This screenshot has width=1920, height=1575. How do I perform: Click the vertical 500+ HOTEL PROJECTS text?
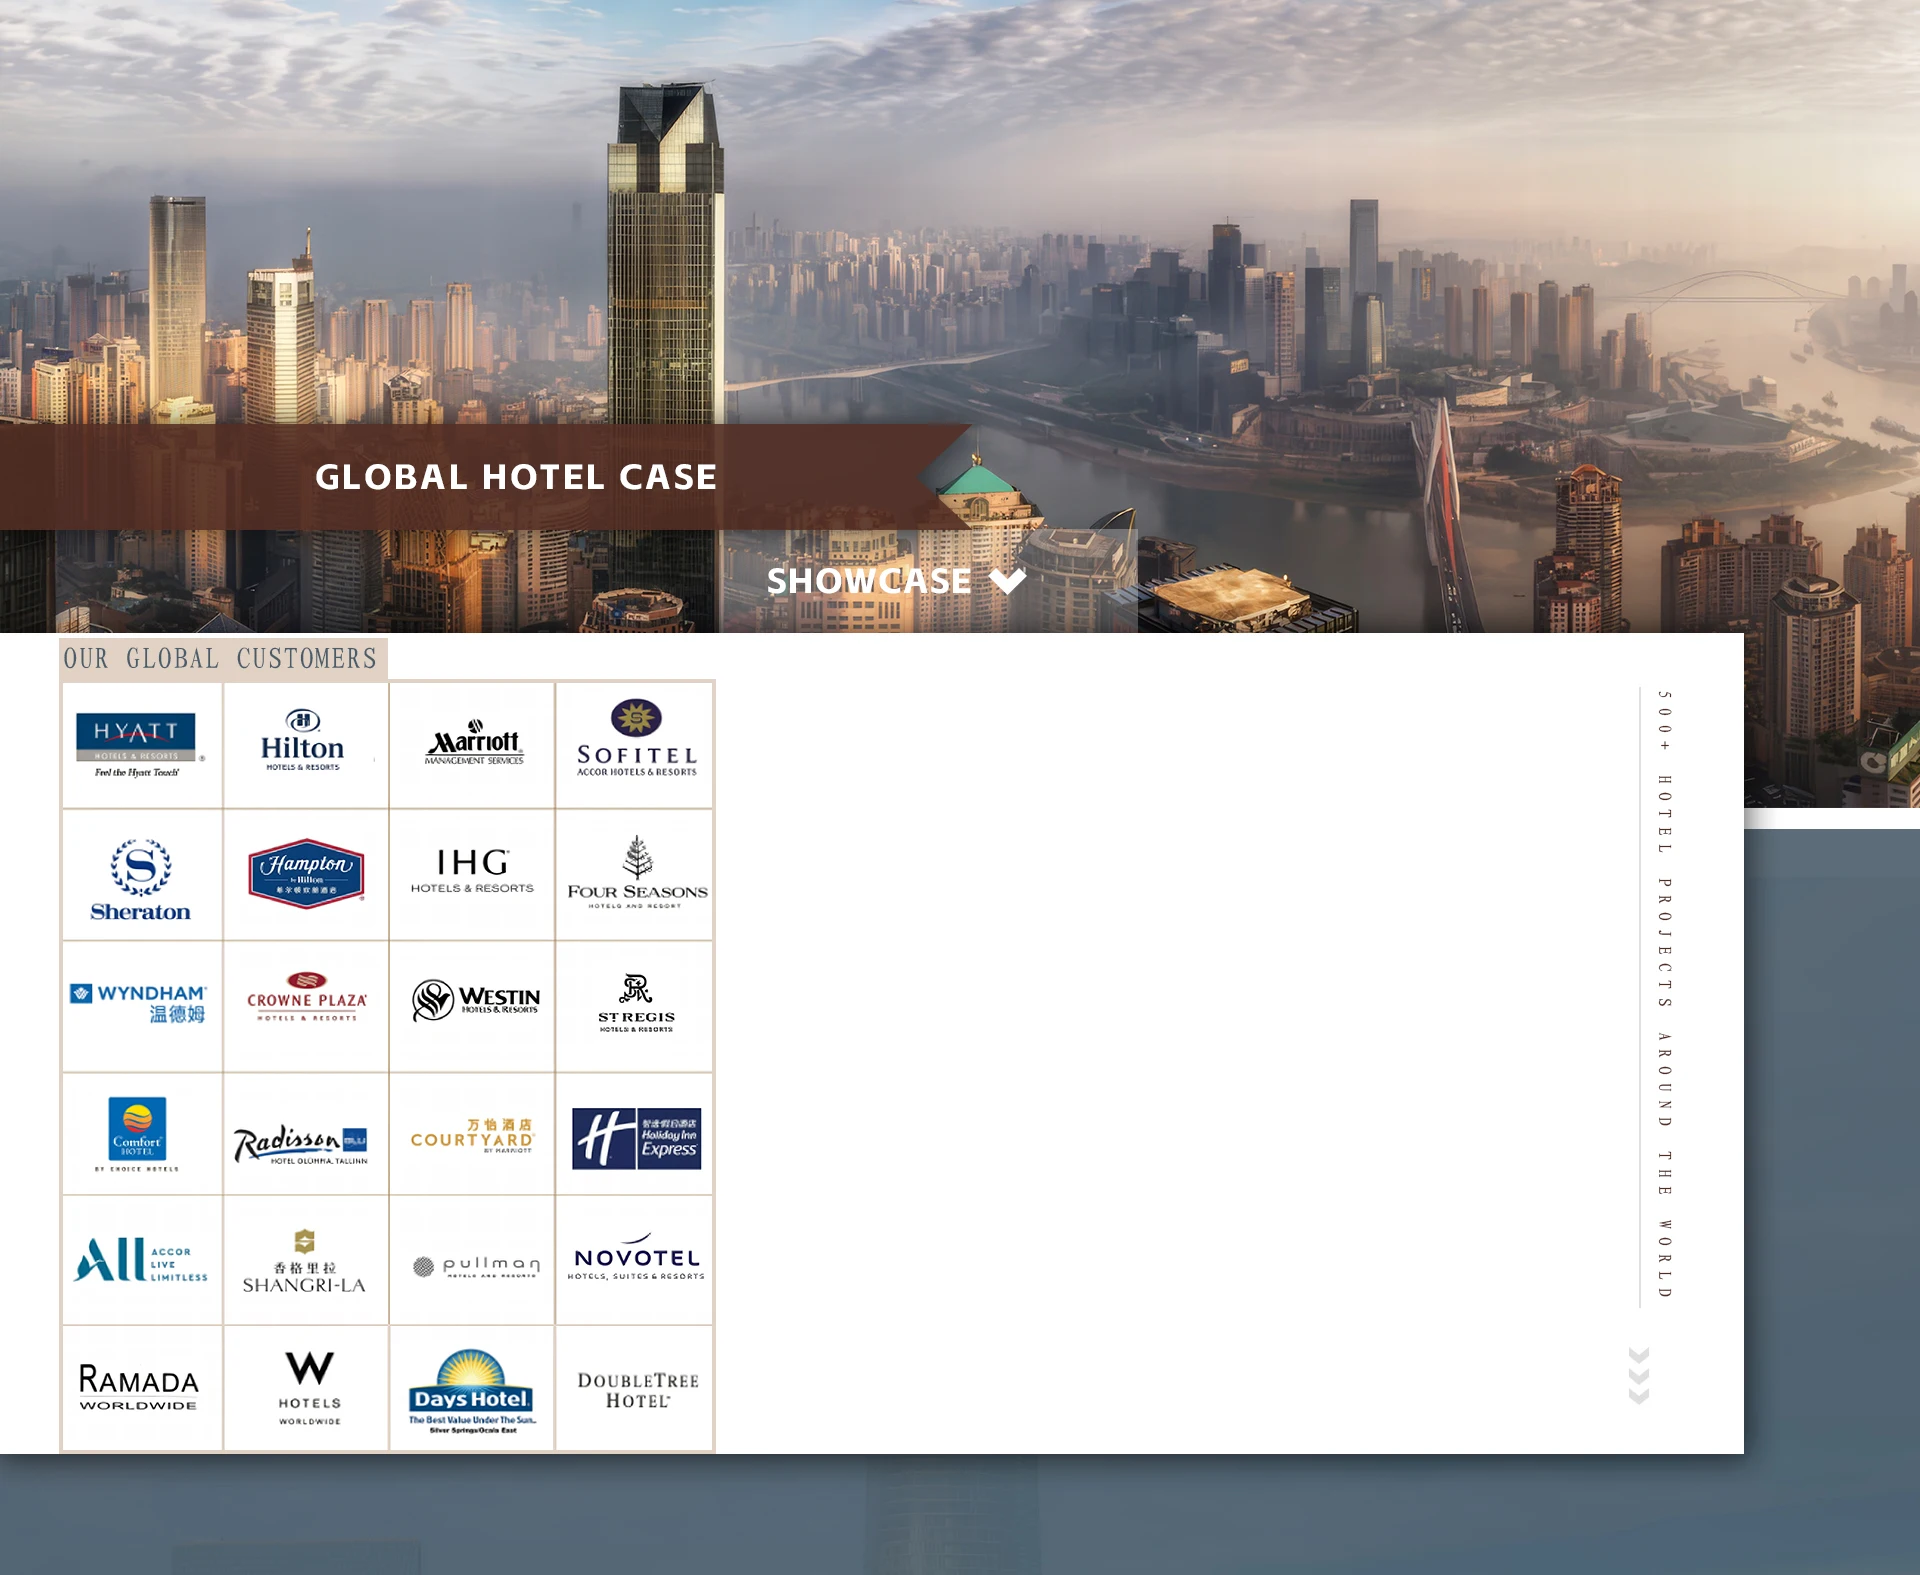(x=1665, y=994)
